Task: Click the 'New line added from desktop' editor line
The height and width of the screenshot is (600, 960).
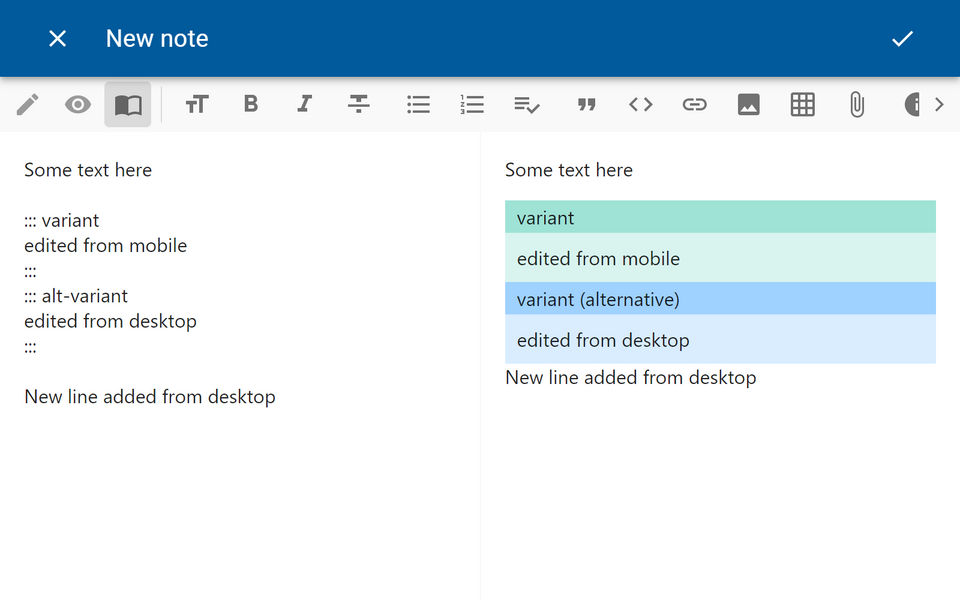Action: pyautogui.click(x=150, y=397)
